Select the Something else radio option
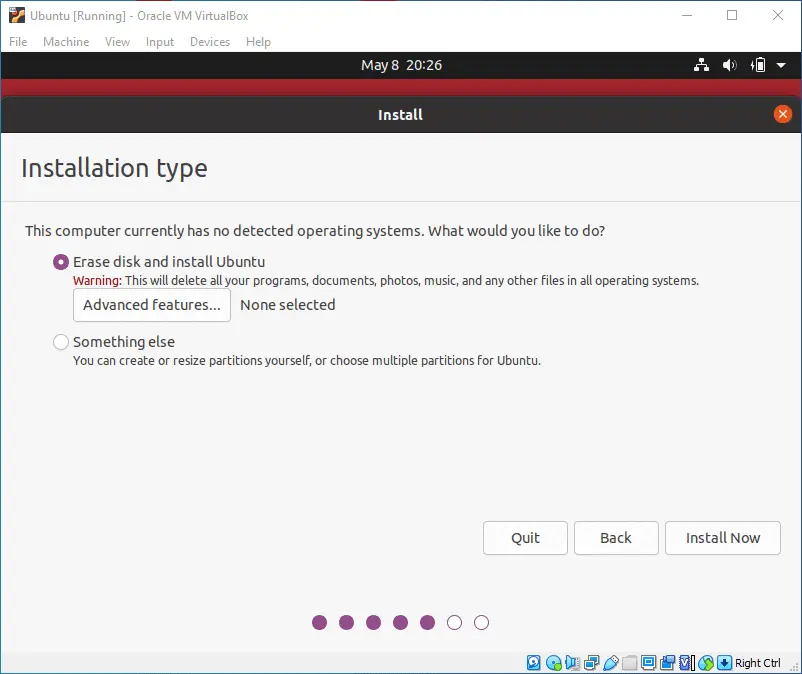802x674 pixels. 60,342
